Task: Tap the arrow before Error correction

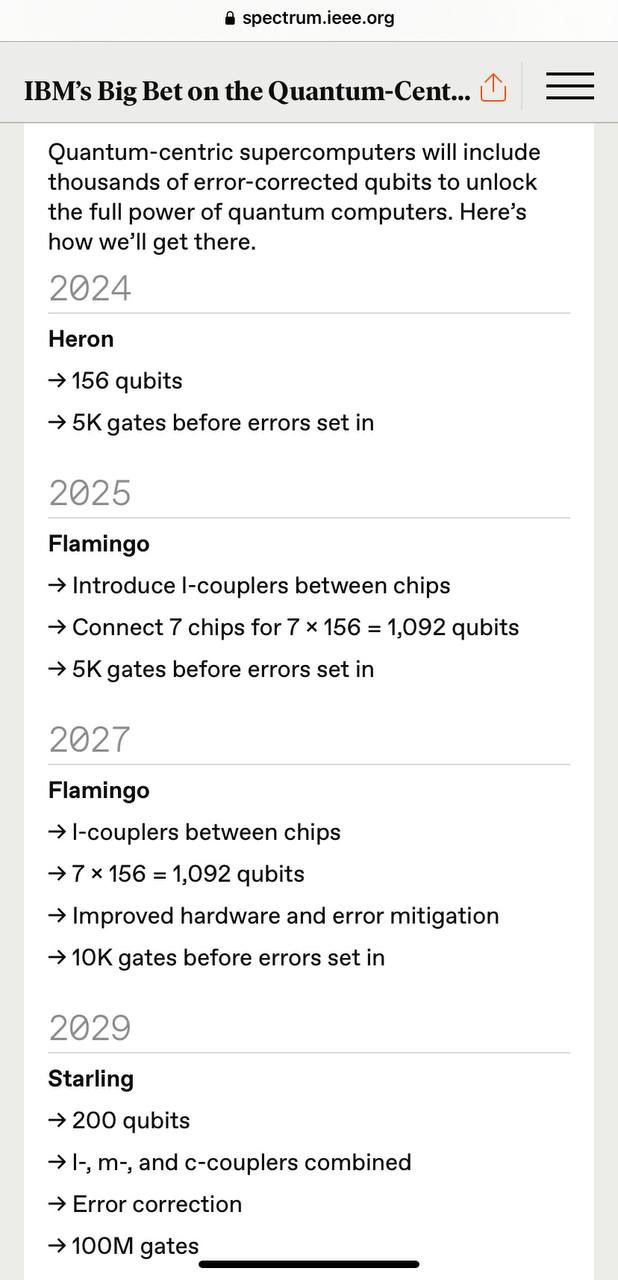Action: pyautogui.click(x=57, y=1205)
